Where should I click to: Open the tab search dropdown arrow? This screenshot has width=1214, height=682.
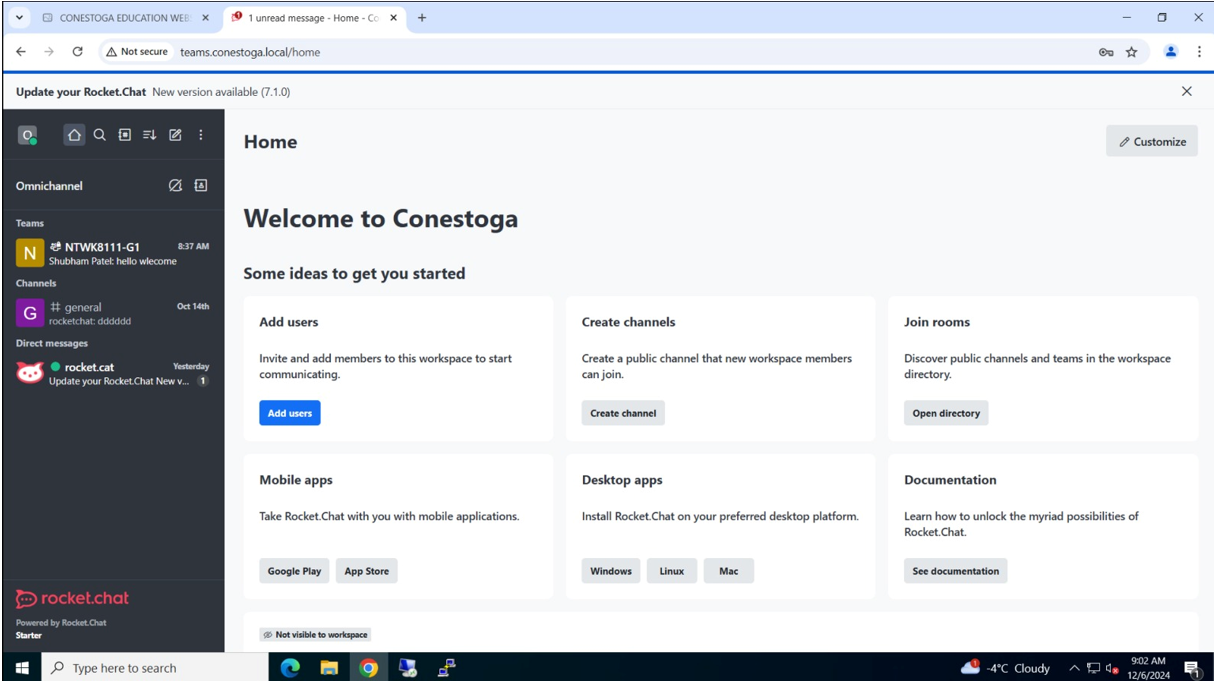coord(18,18)
